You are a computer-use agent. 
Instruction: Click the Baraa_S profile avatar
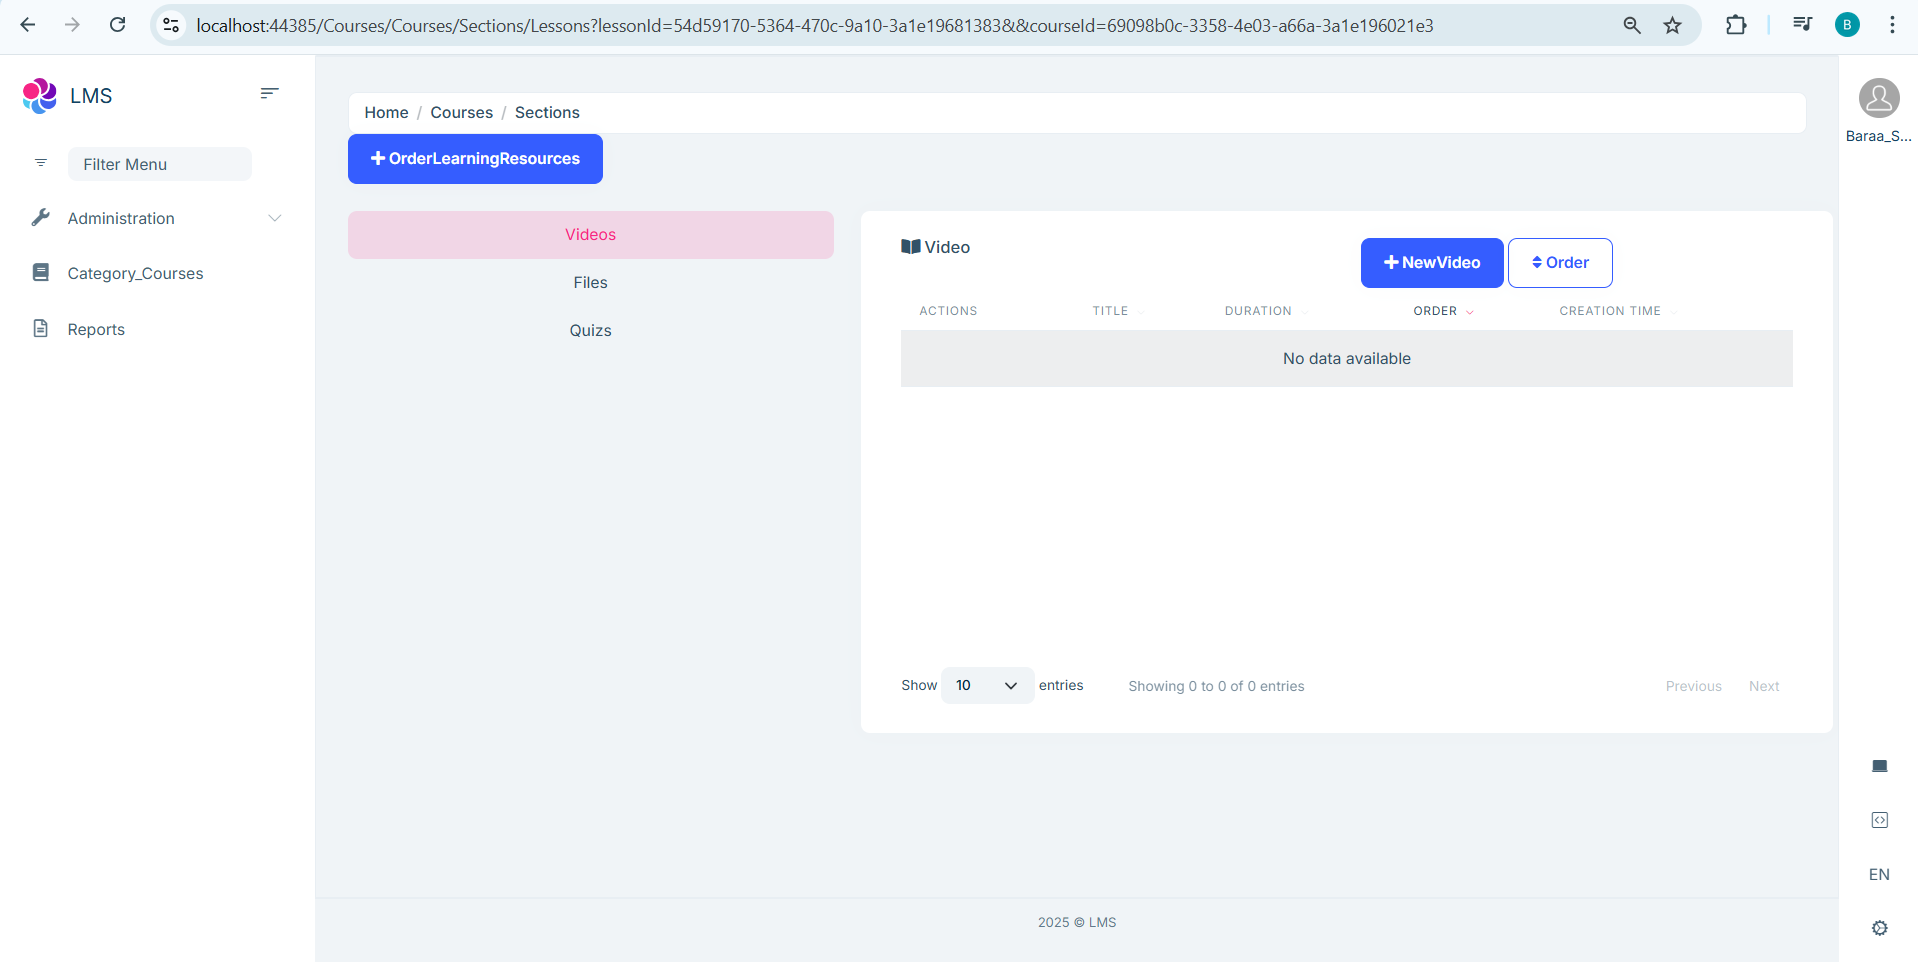1878,98
